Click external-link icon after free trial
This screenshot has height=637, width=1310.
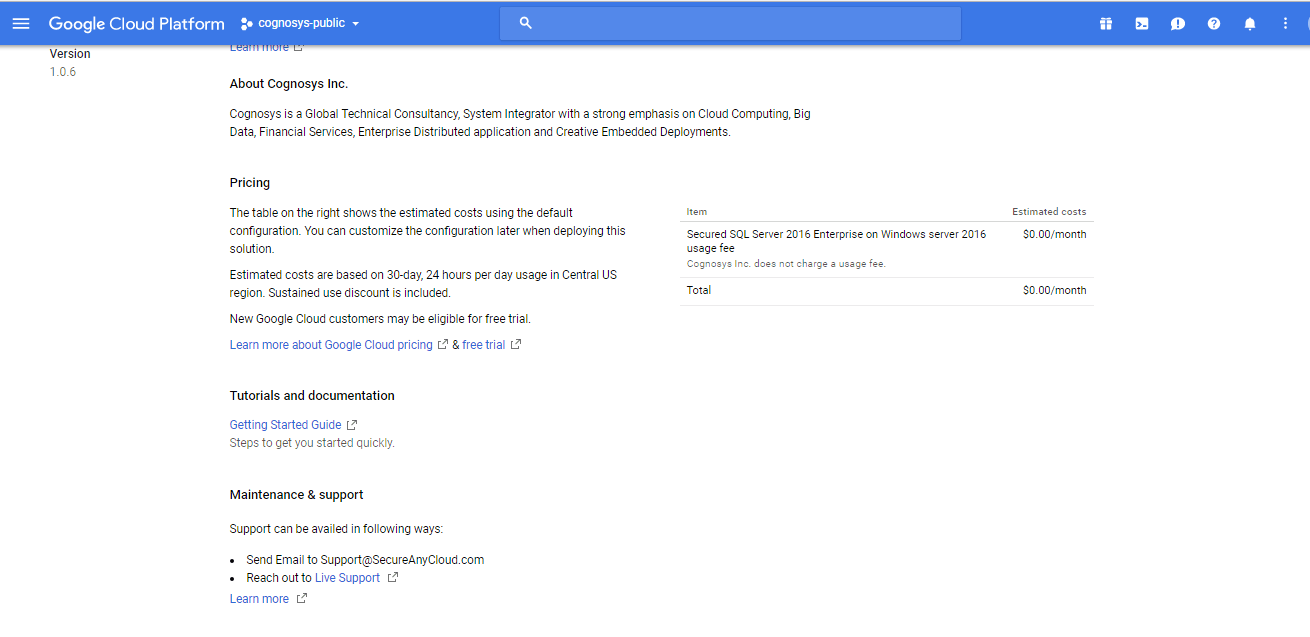pyautogui.click(x=516, y=345)
